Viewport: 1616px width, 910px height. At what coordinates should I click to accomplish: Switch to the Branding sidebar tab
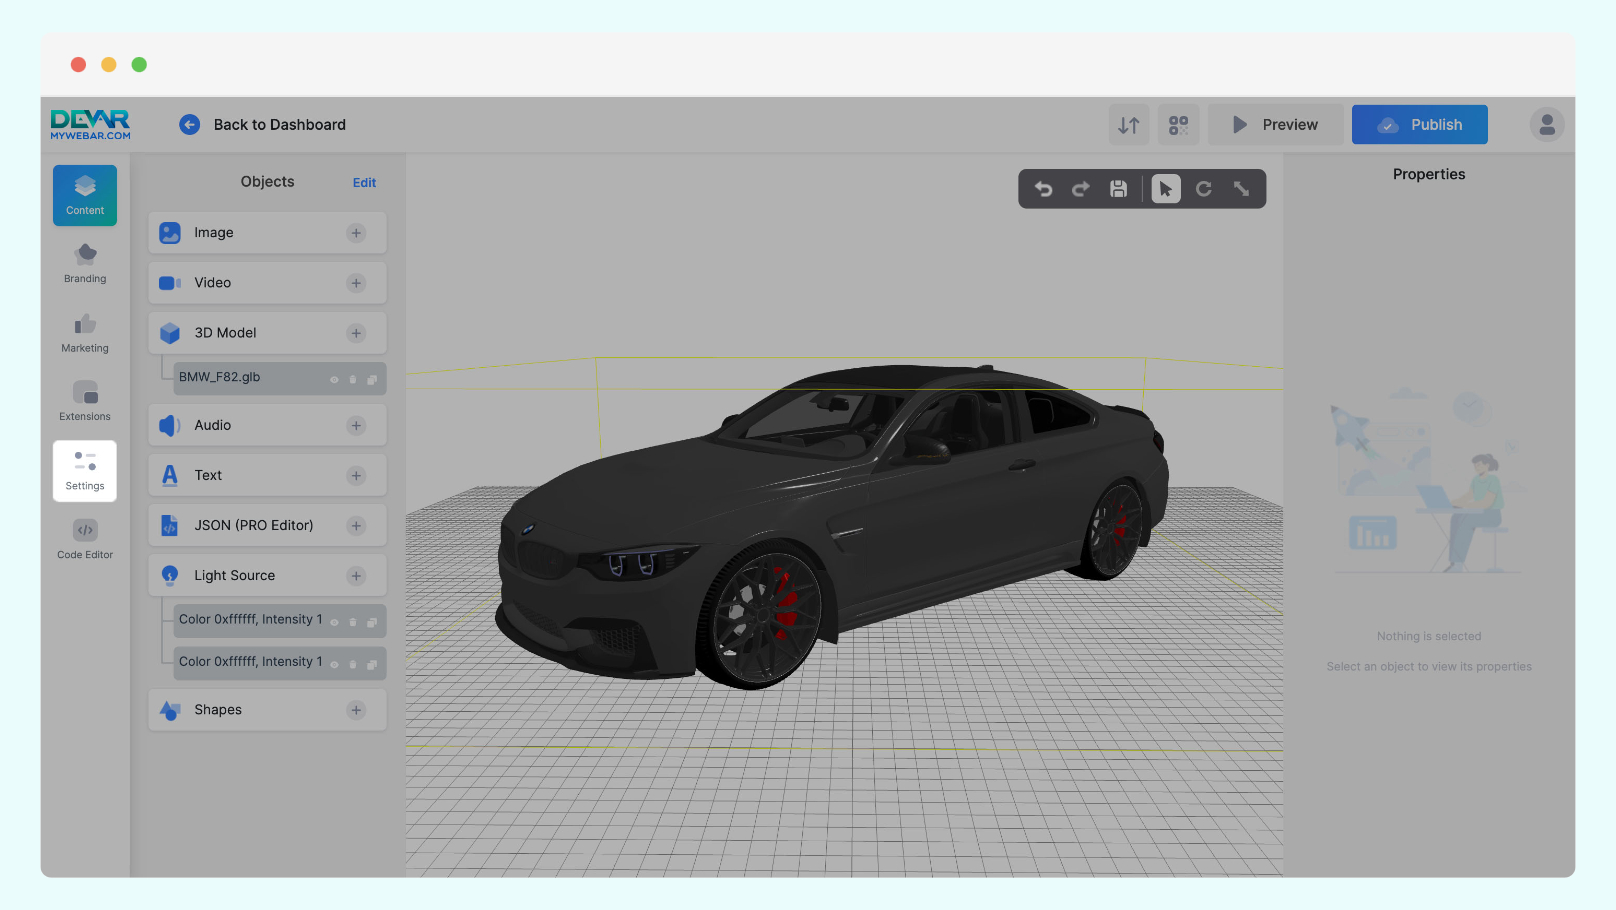click(85, 264)
